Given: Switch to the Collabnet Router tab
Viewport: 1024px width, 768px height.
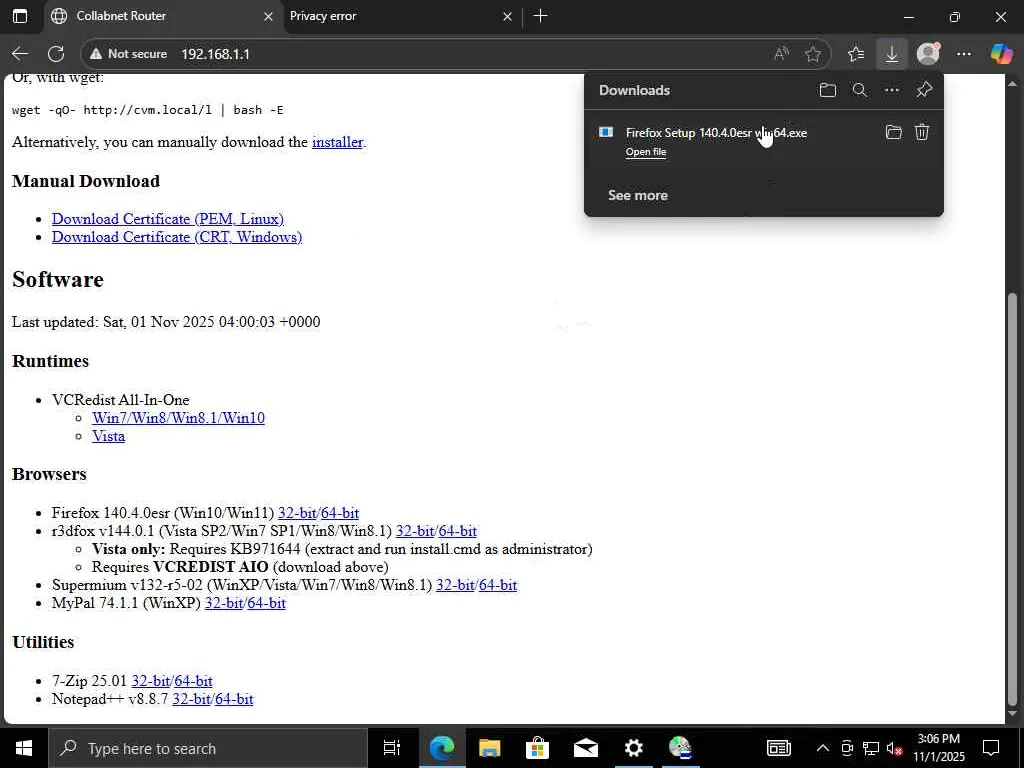Looking at the screenshot, I should point(163,16).
